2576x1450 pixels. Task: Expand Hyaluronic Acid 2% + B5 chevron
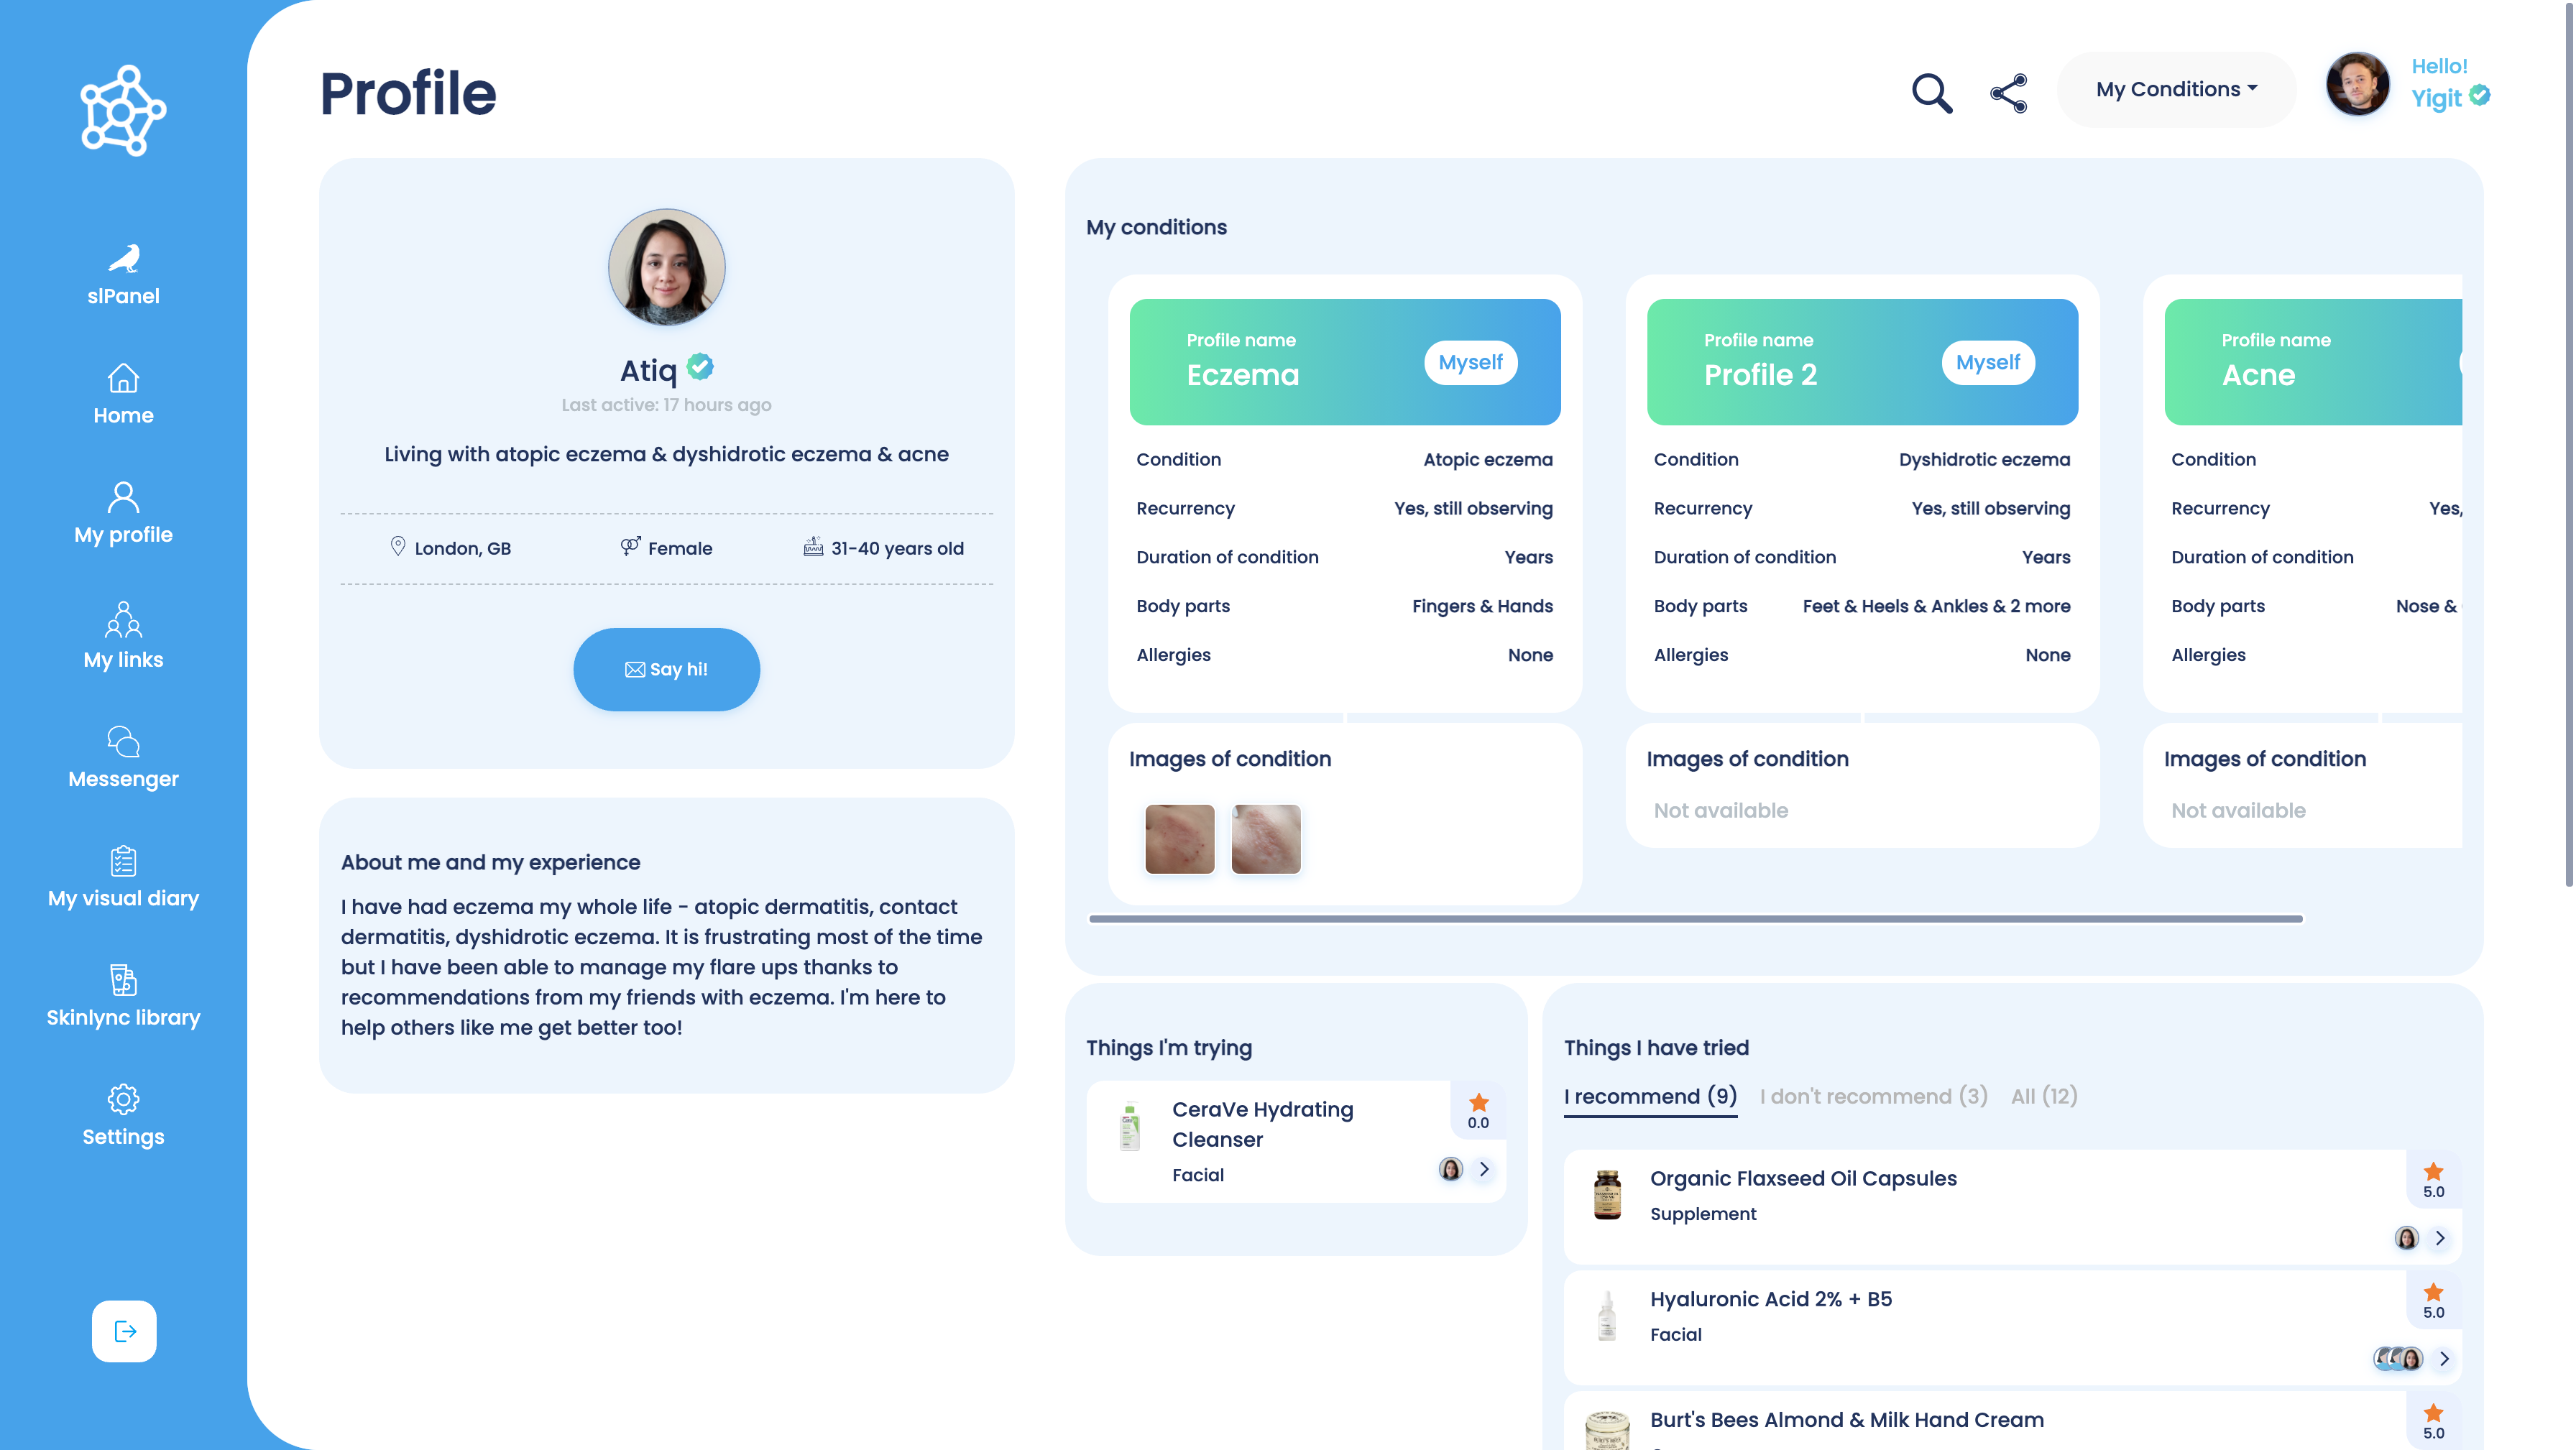(x=2443, y=1358)
